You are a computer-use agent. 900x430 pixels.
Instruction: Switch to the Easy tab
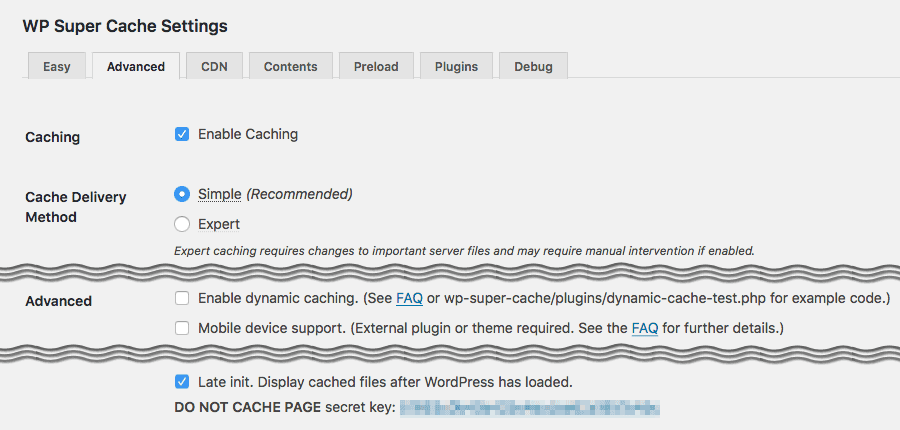(57, 66)
